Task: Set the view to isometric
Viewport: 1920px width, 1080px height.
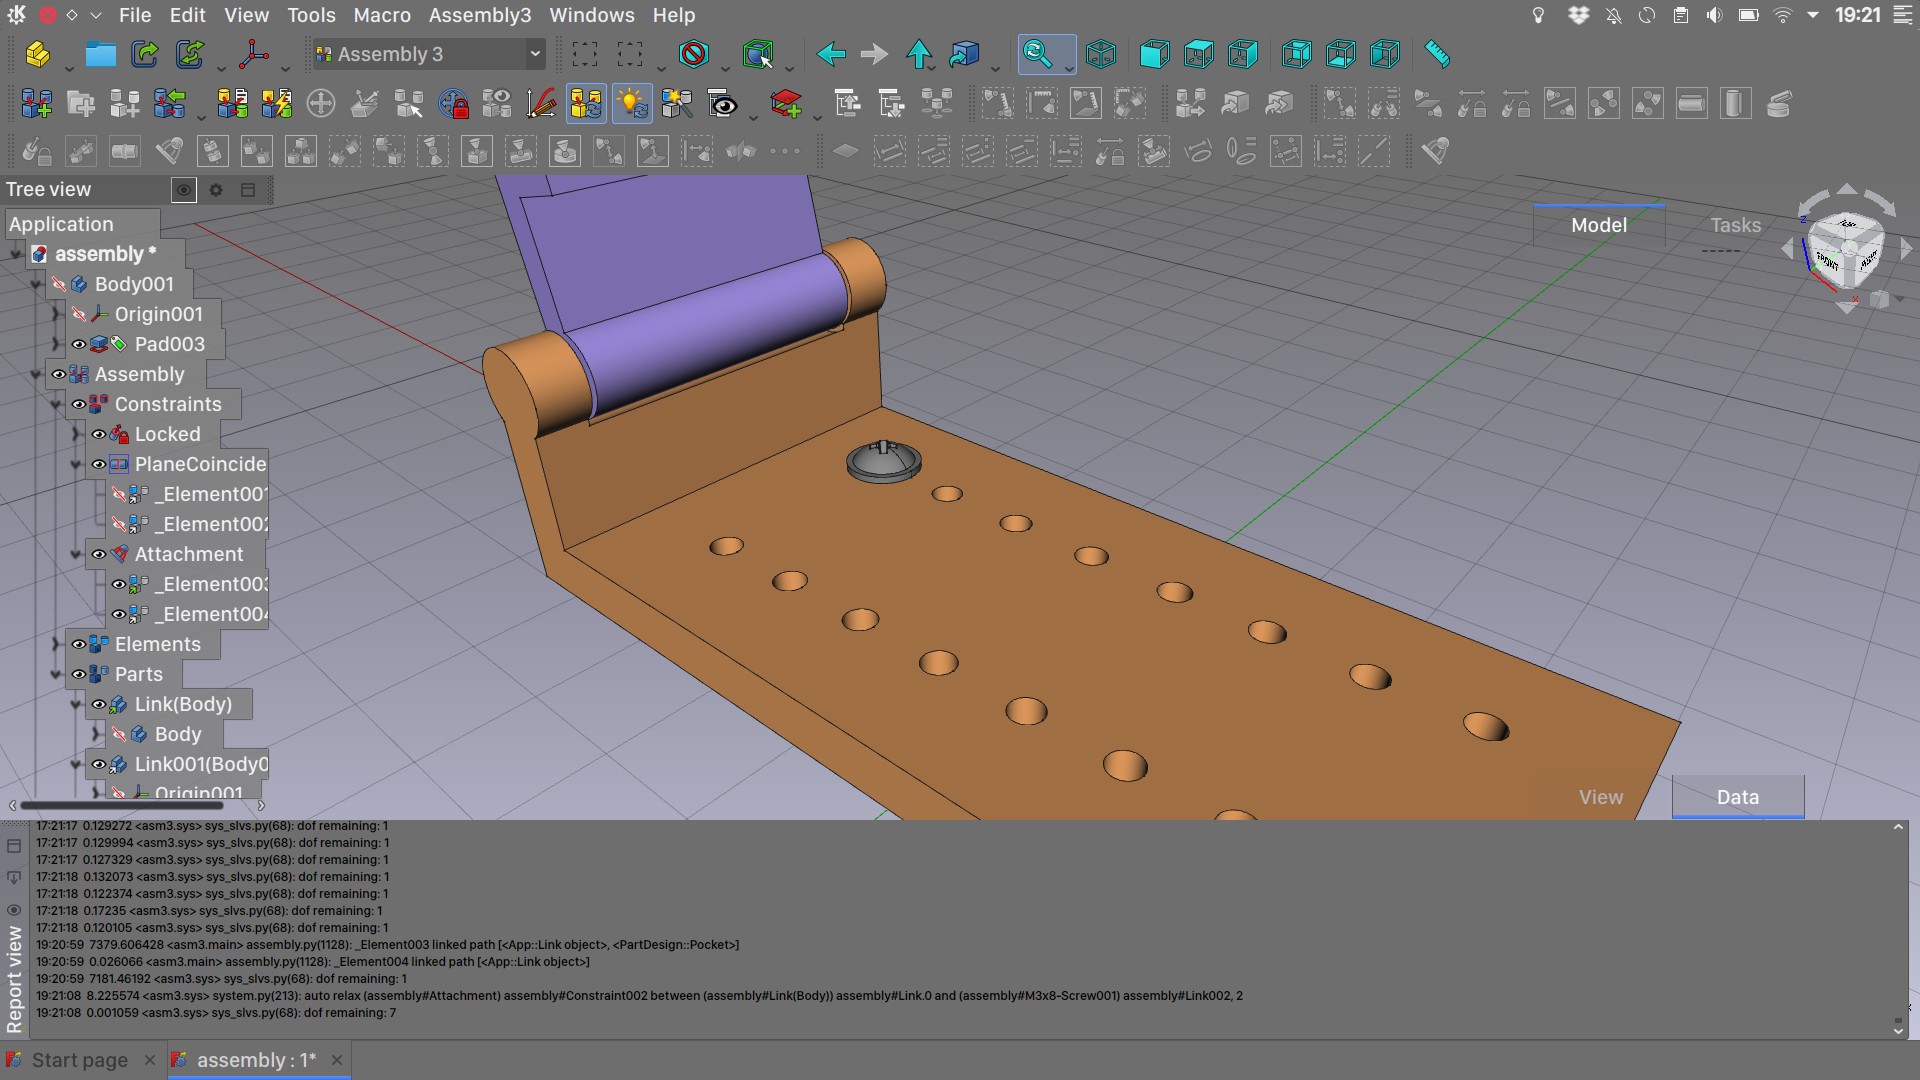Action: [1101, 54]
